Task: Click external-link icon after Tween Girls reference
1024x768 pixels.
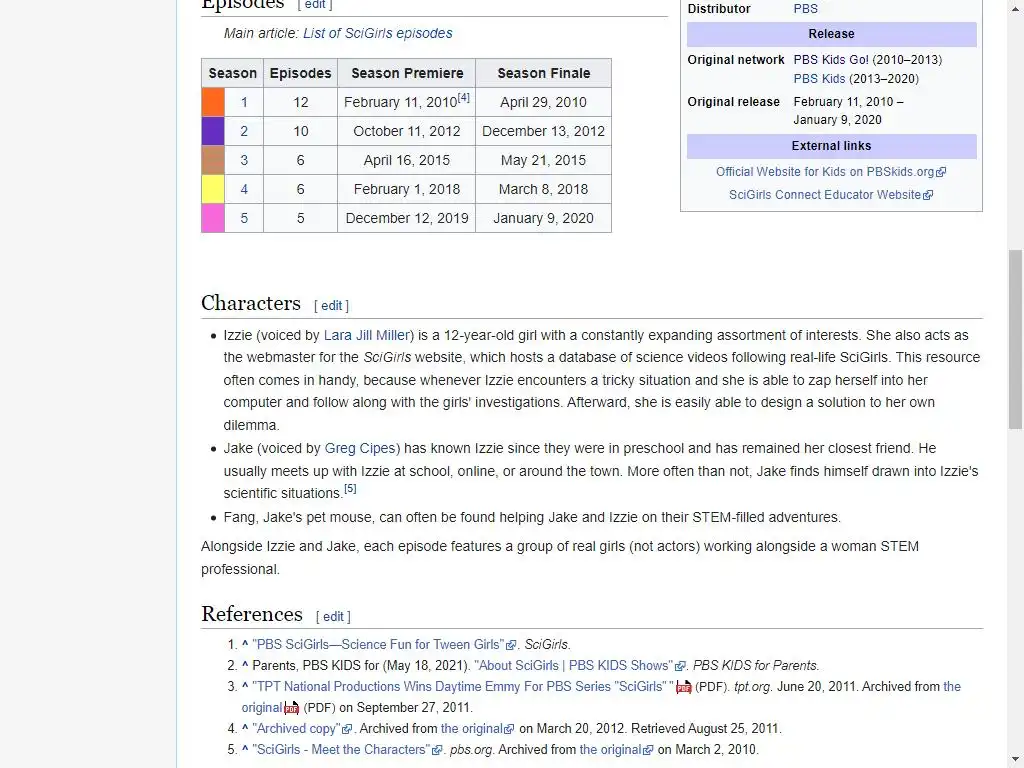Action: point(511,645)
